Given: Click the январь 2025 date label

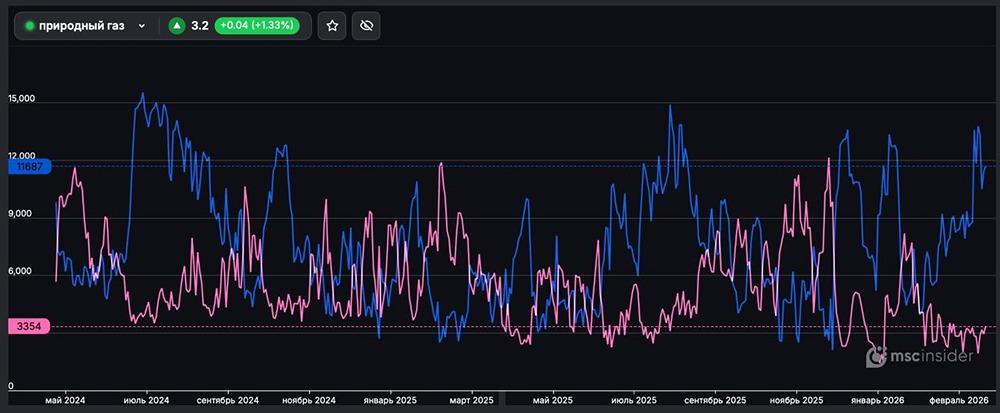Looking at the screenshot, I should coord(391,400).
